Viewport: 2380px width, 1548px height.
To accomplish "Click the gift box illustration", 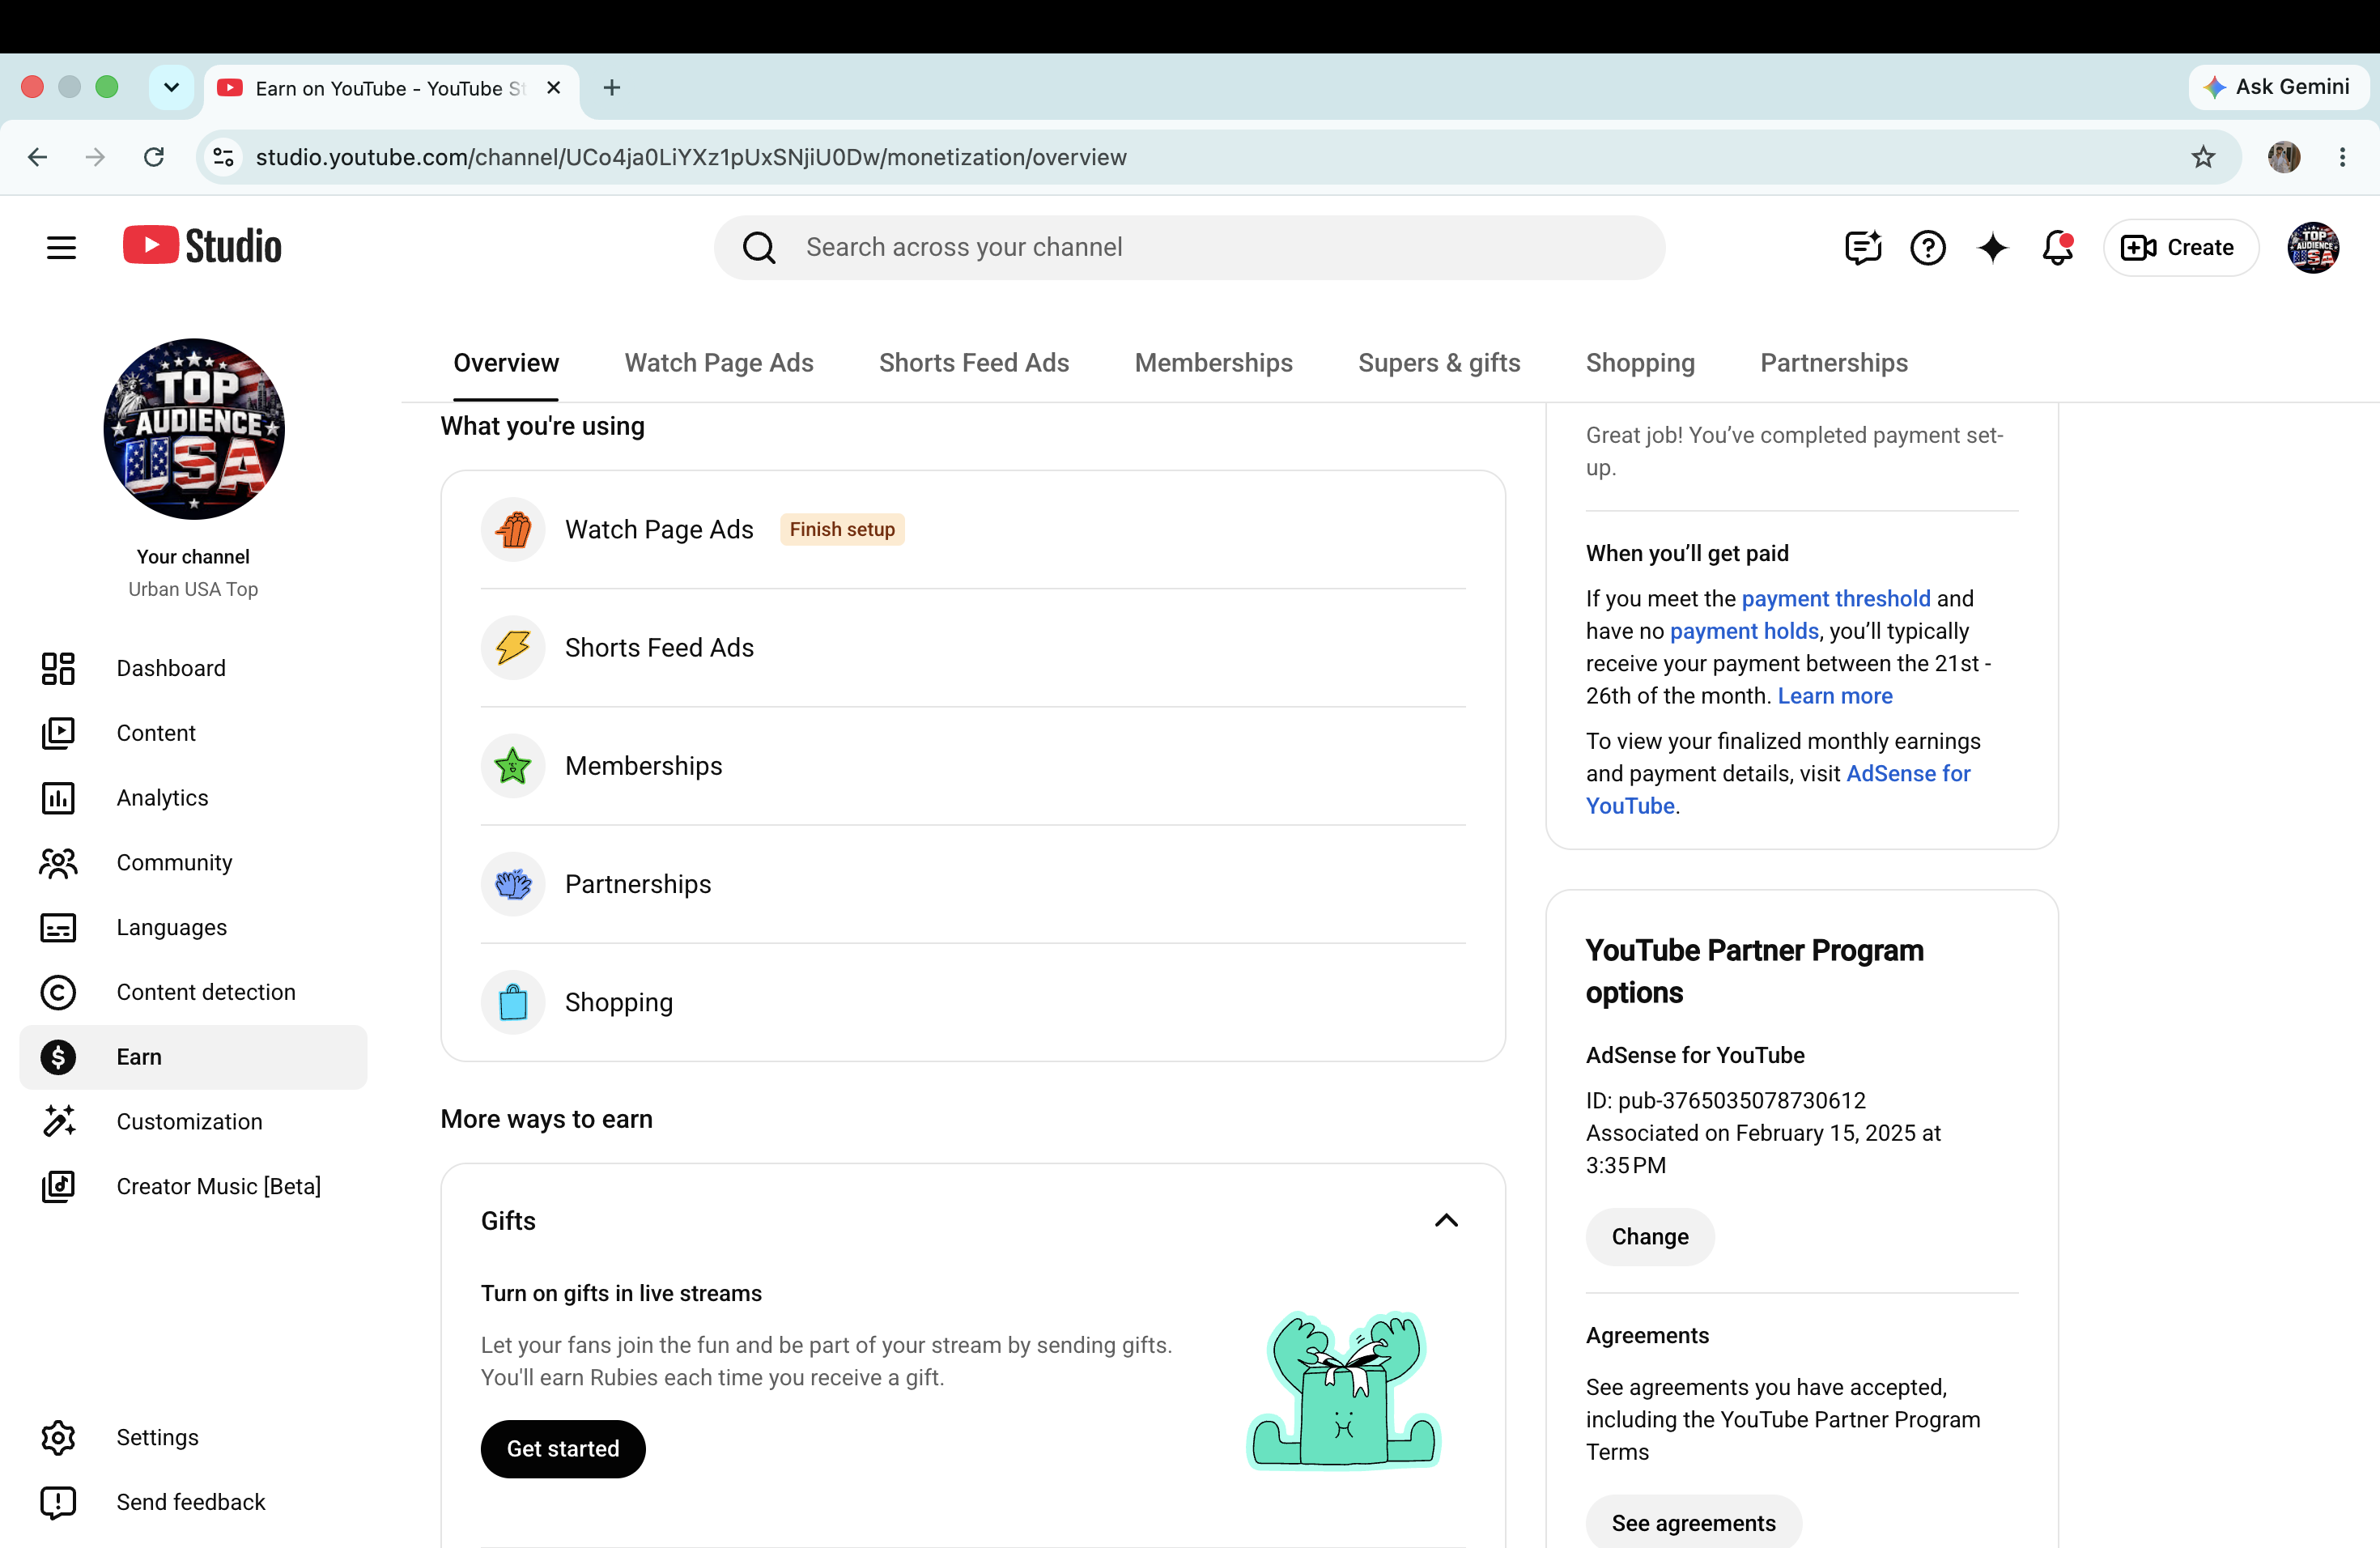I will [x=1344, y=1389].
